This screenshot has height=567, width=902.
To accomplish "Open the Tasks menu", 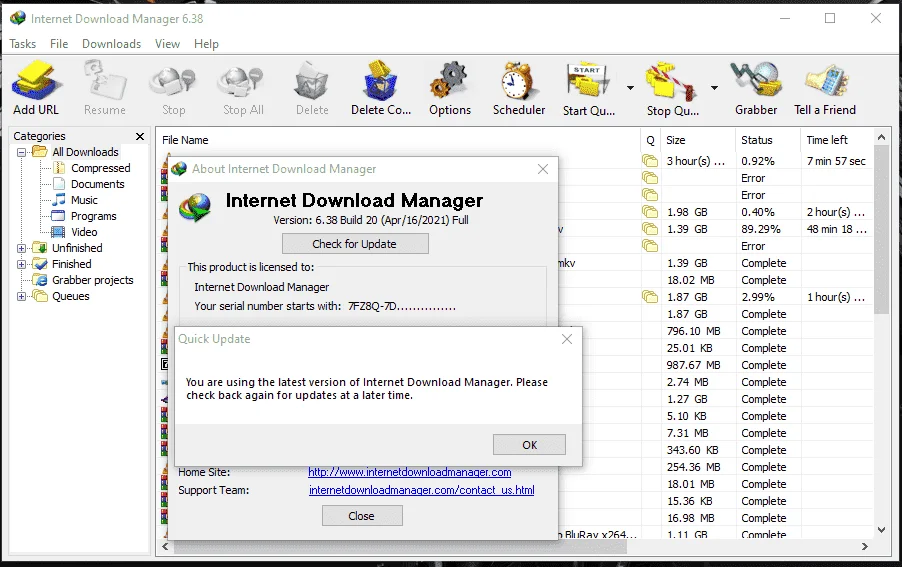I will coord(22,44).
